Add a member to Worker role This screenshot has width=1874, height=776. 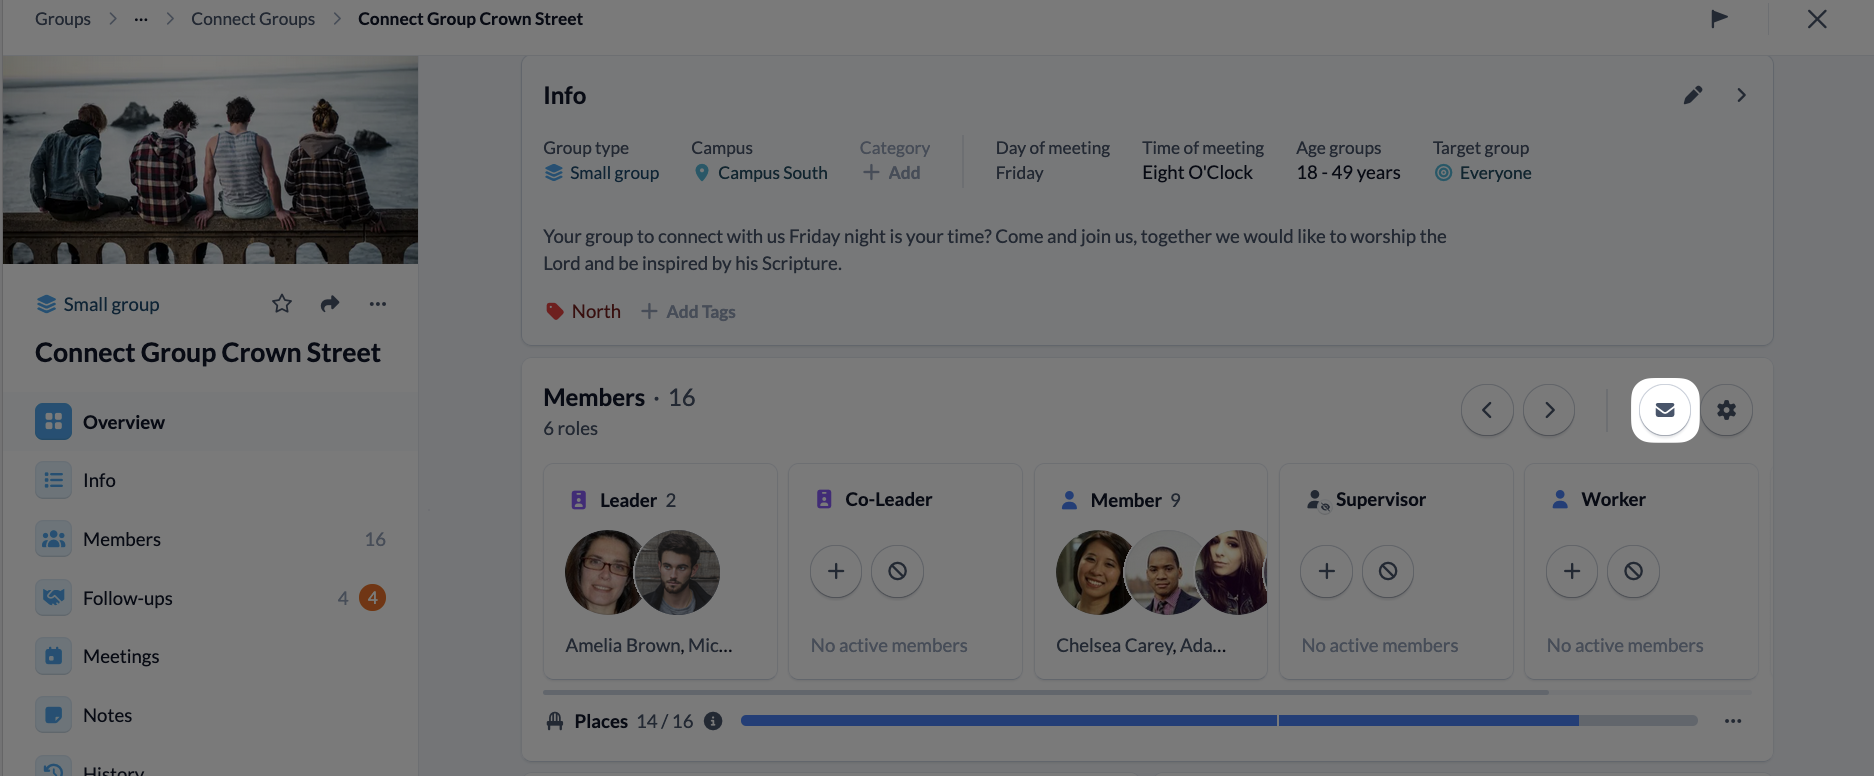[x=1572, y=571]
